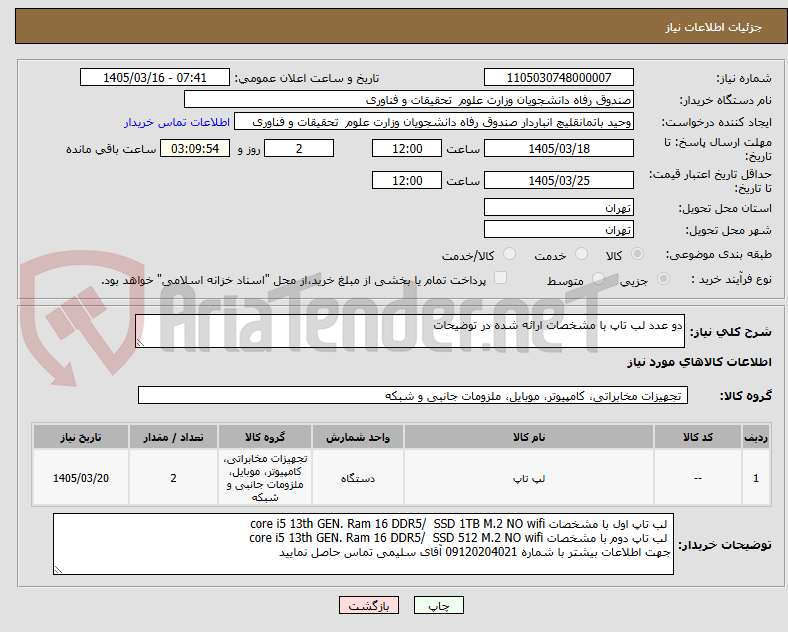Click the تاریخ نیاز column header
Screen dimensions: 788x632
point(81,437)
